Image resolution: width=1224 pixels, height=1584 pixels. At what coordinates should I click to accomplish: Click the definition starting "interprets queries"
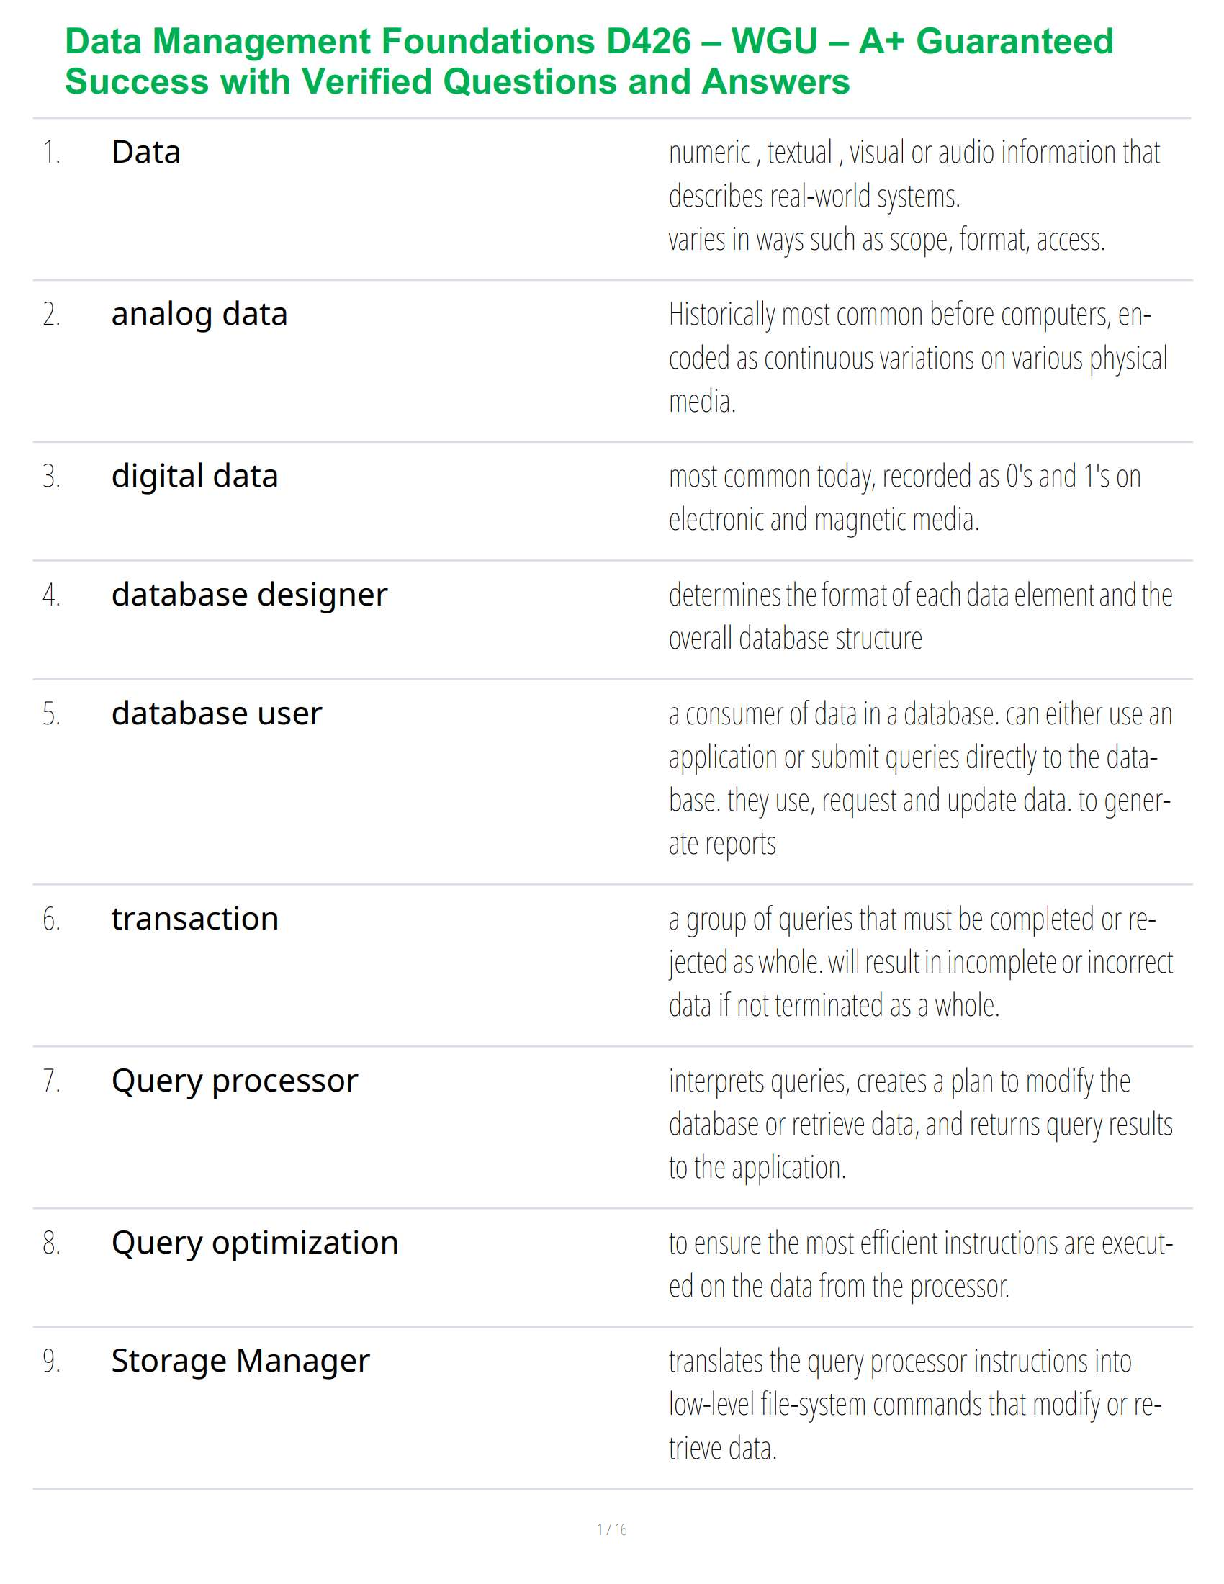click(x=920, y=1124)
